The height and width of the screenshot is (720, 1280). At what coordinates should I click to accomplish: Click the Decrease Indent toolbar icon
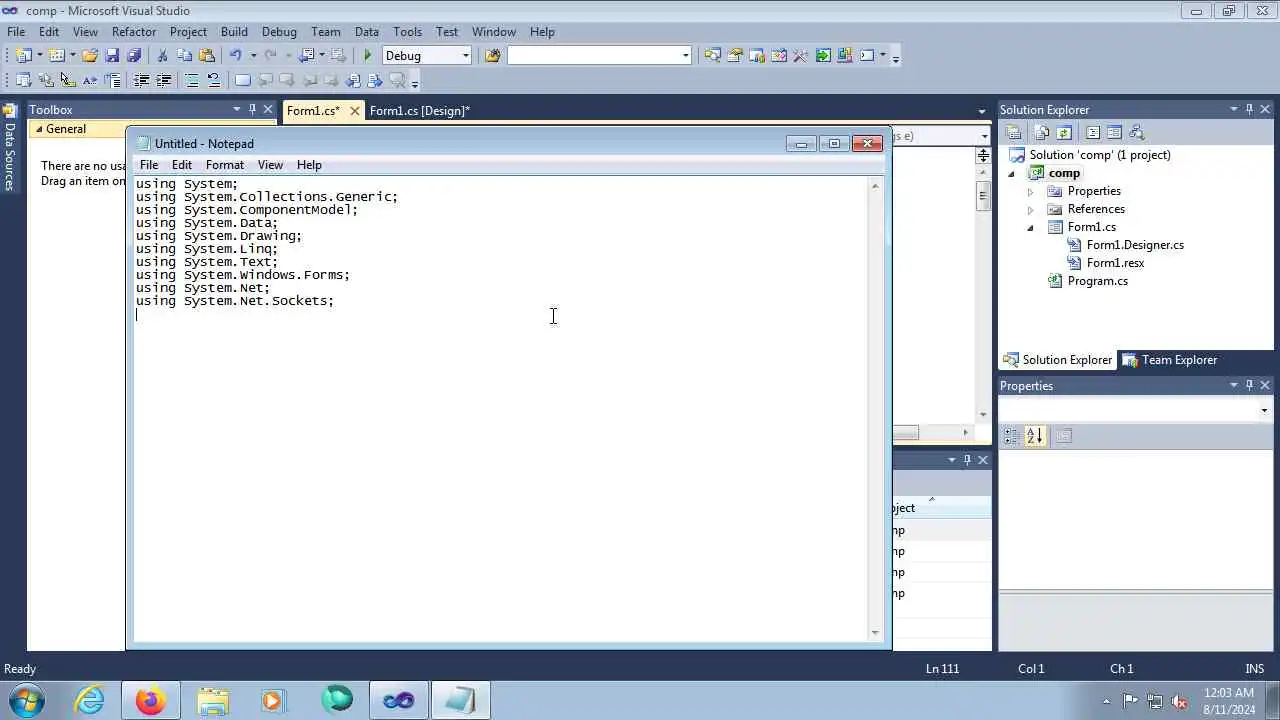(141, 80)
